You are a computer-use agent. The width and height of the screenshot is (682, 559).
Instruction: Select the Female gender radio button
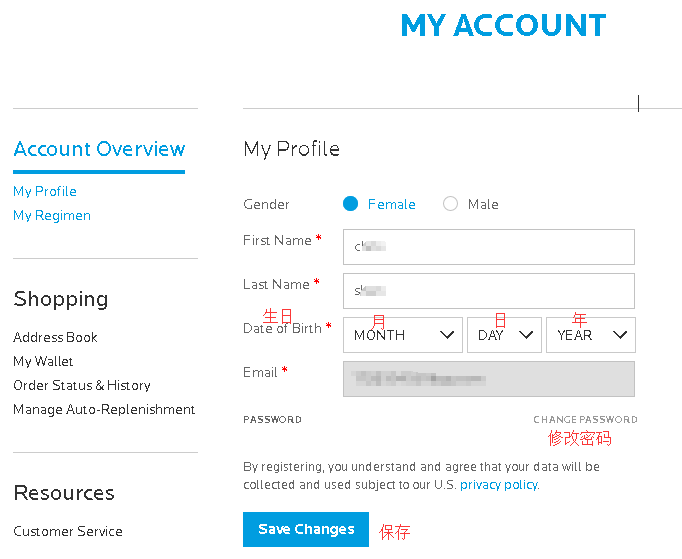[x=350, y=204]
